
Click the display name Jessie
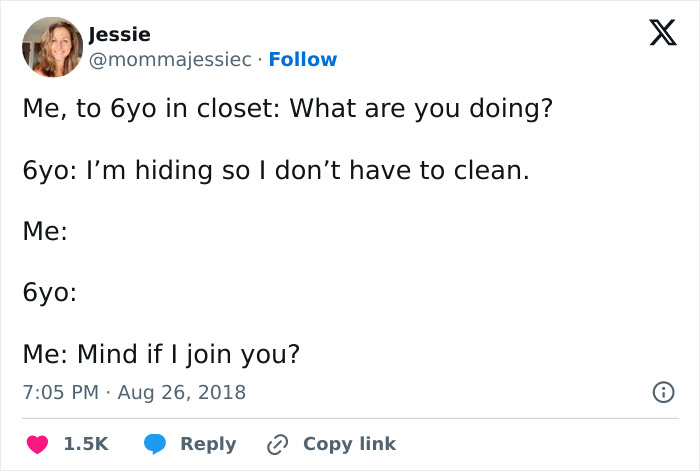[119, 35]
